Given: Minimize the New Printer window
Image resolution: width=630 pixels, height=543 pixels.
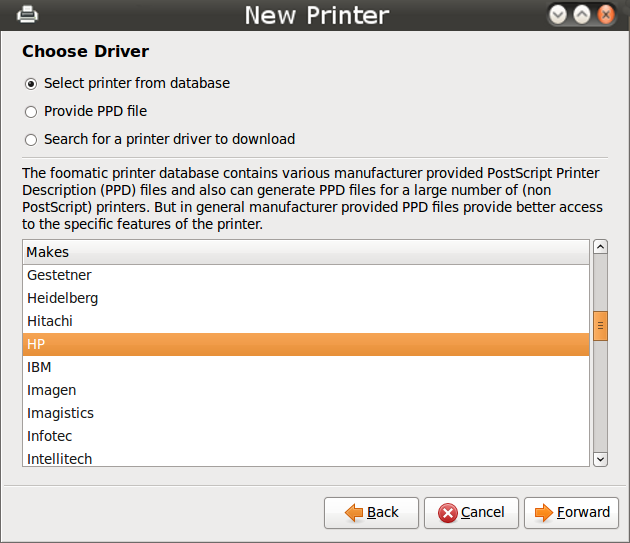Looking at the screenshot, I should (558, 15).
